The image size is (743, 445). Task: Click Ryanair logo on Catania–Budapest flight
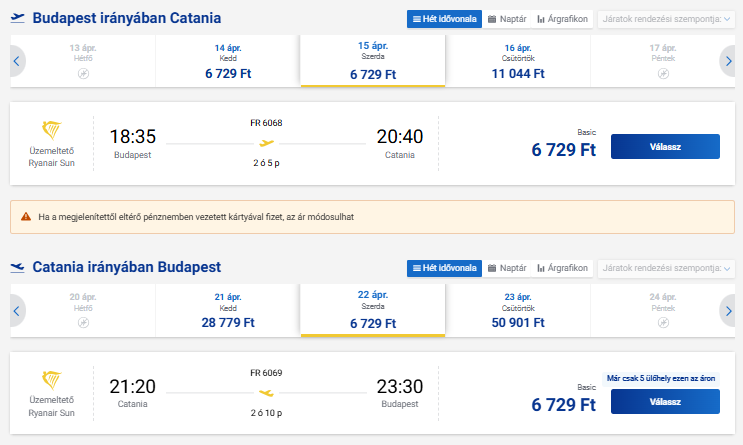pos(52,381)
